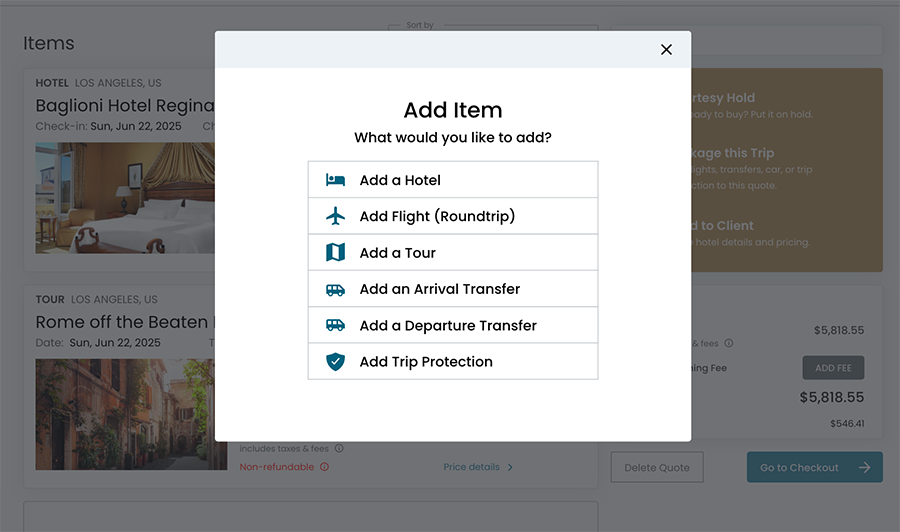
Task: Choose Add Flight (Roundtrip) option
Action: [x=437, y=216]
